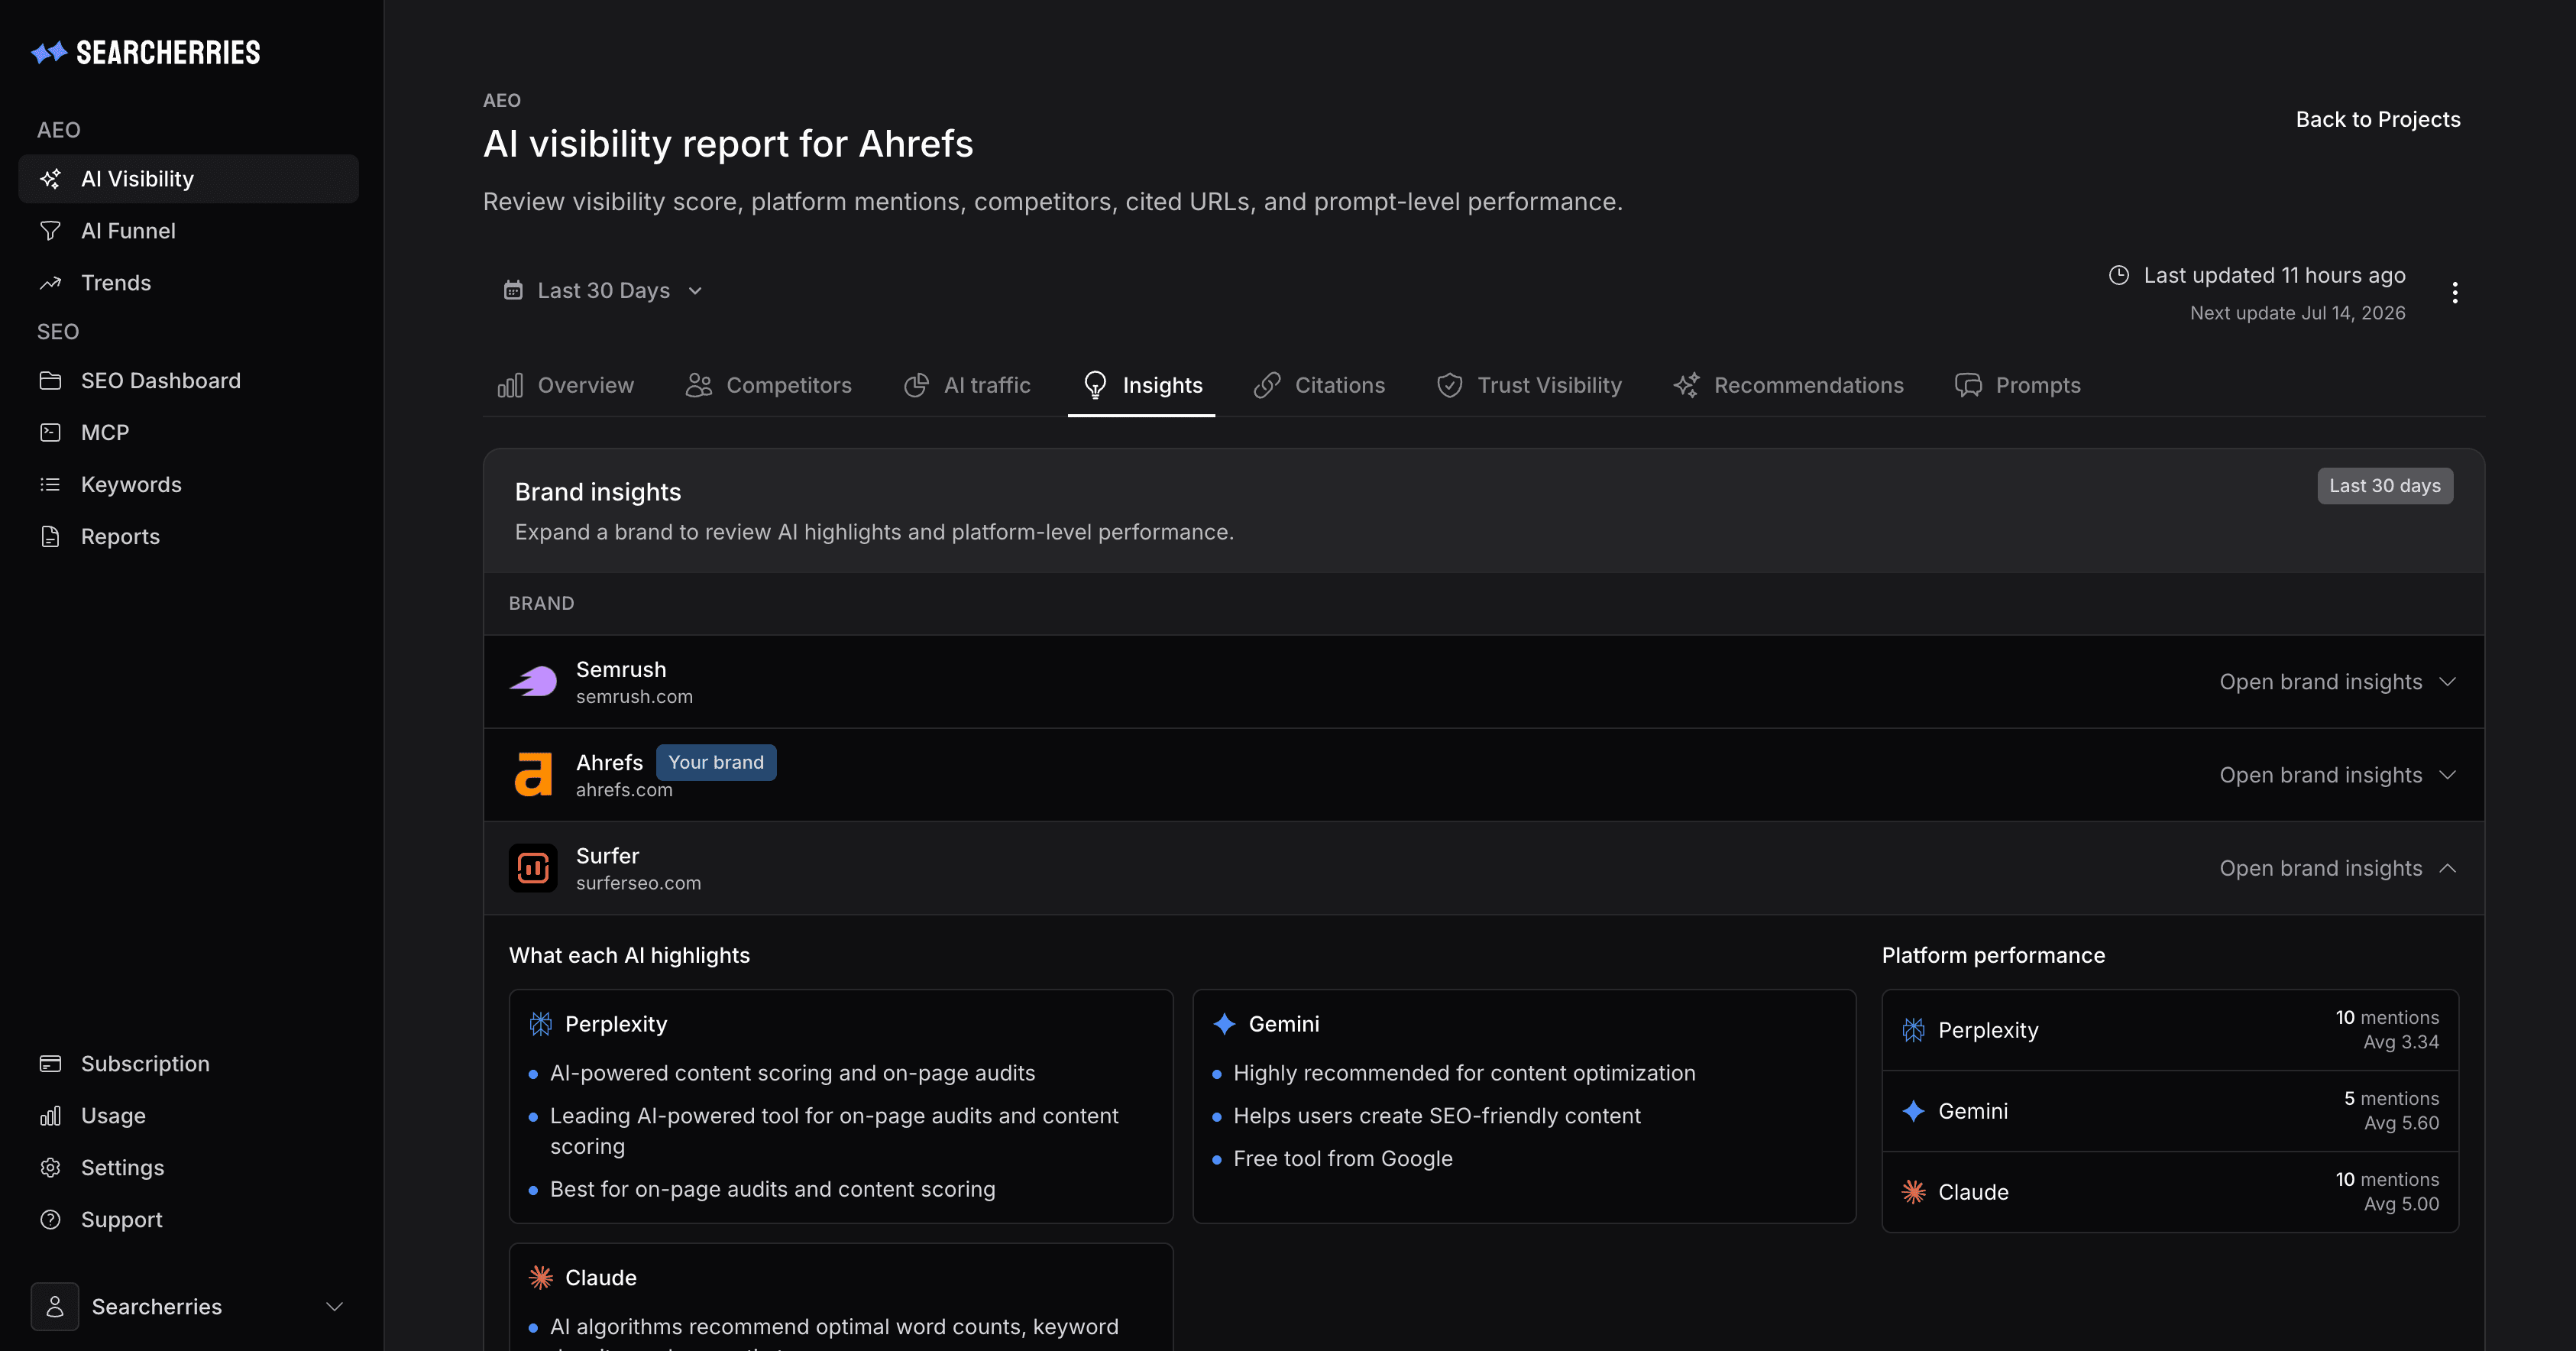
Task: Click the Subscription card icon
Action: point(50,1064)
